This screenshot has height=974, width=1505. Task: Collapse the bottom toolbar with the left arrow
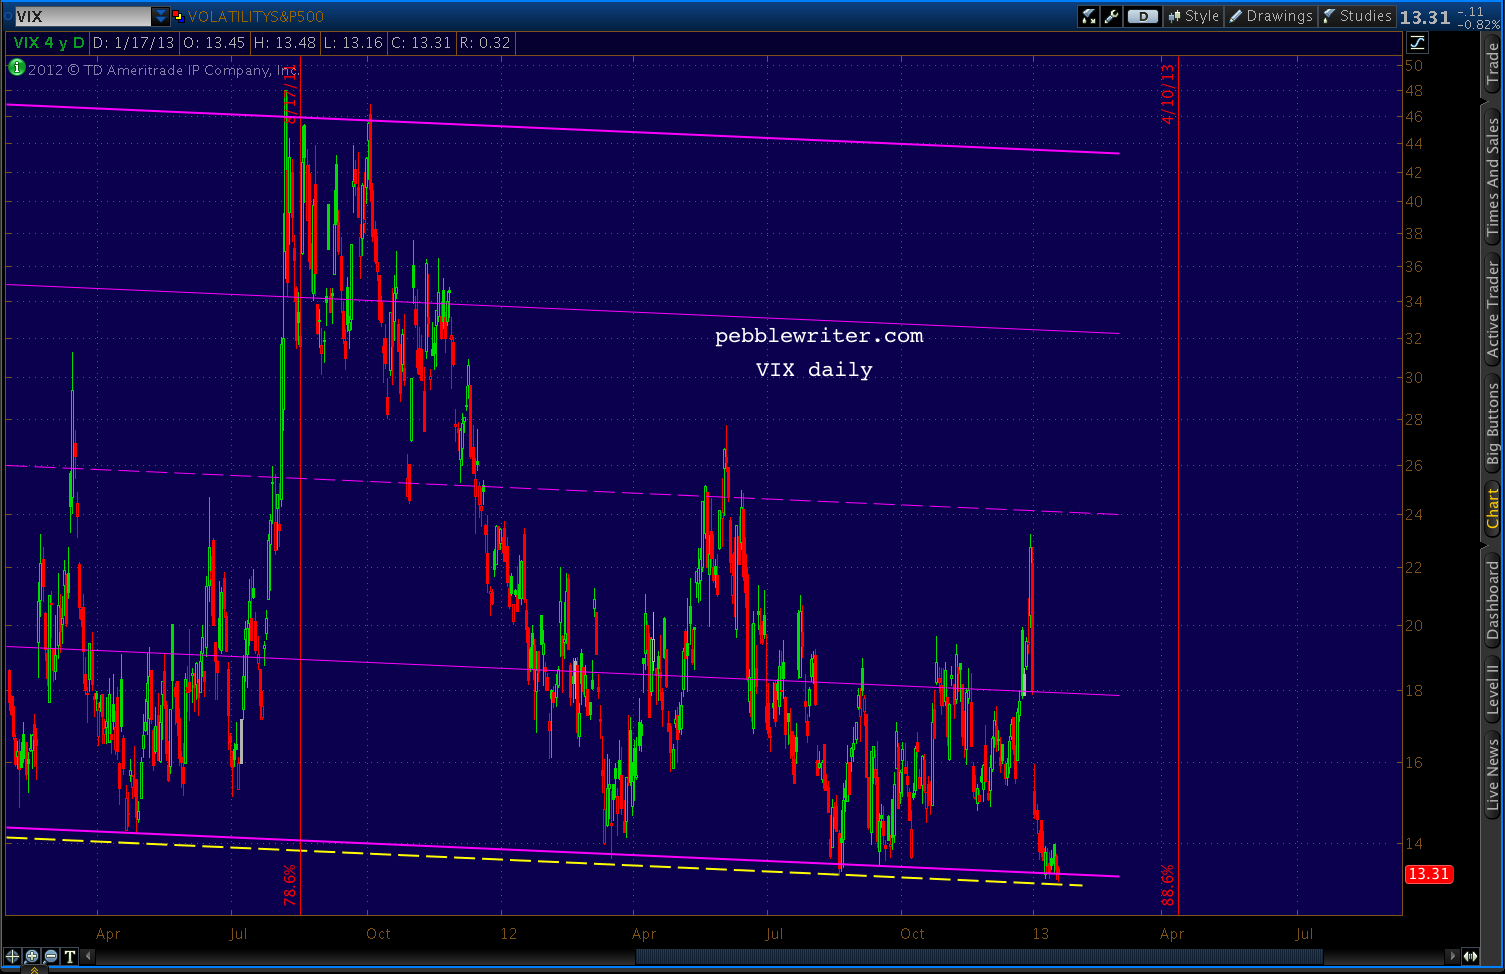click(x=88, y=956)
